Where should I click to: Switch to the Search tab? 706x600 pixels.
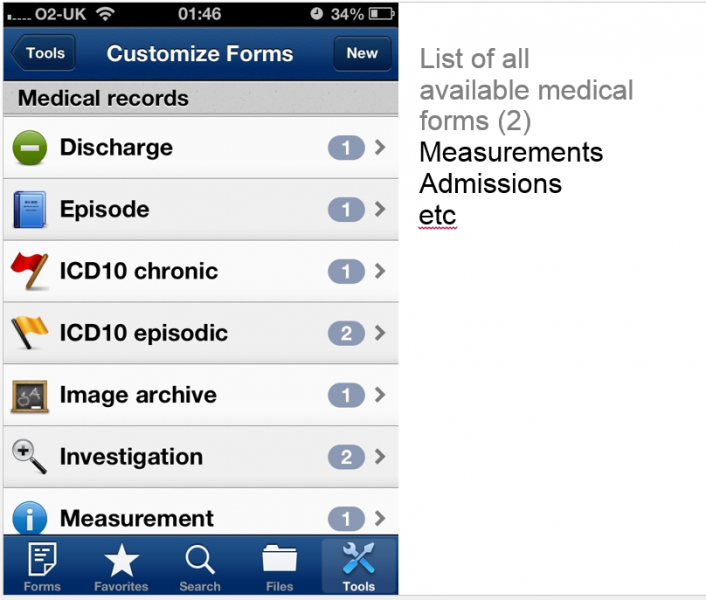(x=200, y=567)
